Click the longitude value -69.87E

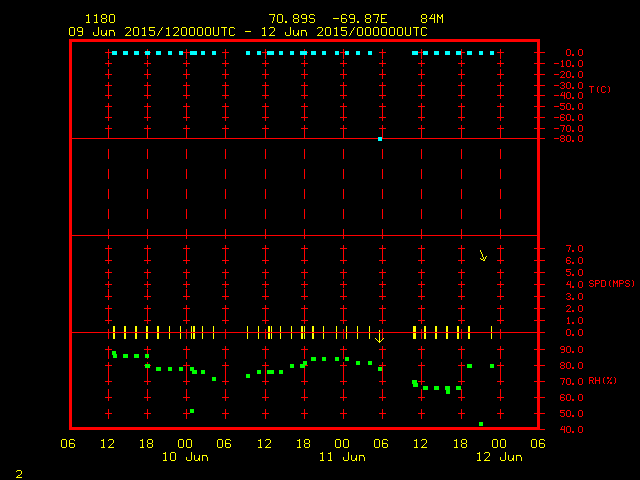click(360, 19)
